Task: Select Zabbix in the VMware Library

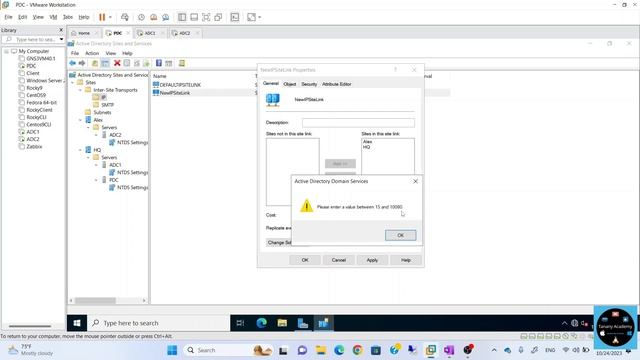Action: 34,147
